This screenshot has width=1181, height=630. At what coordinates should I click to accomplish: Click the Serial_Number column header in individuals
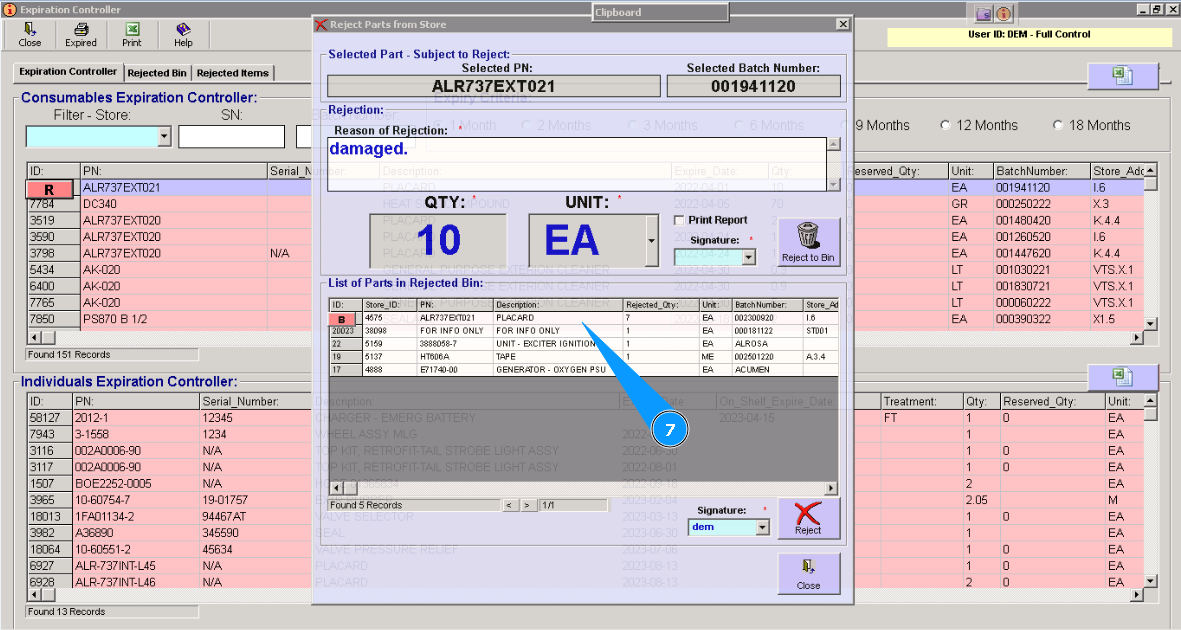[256, 401]
